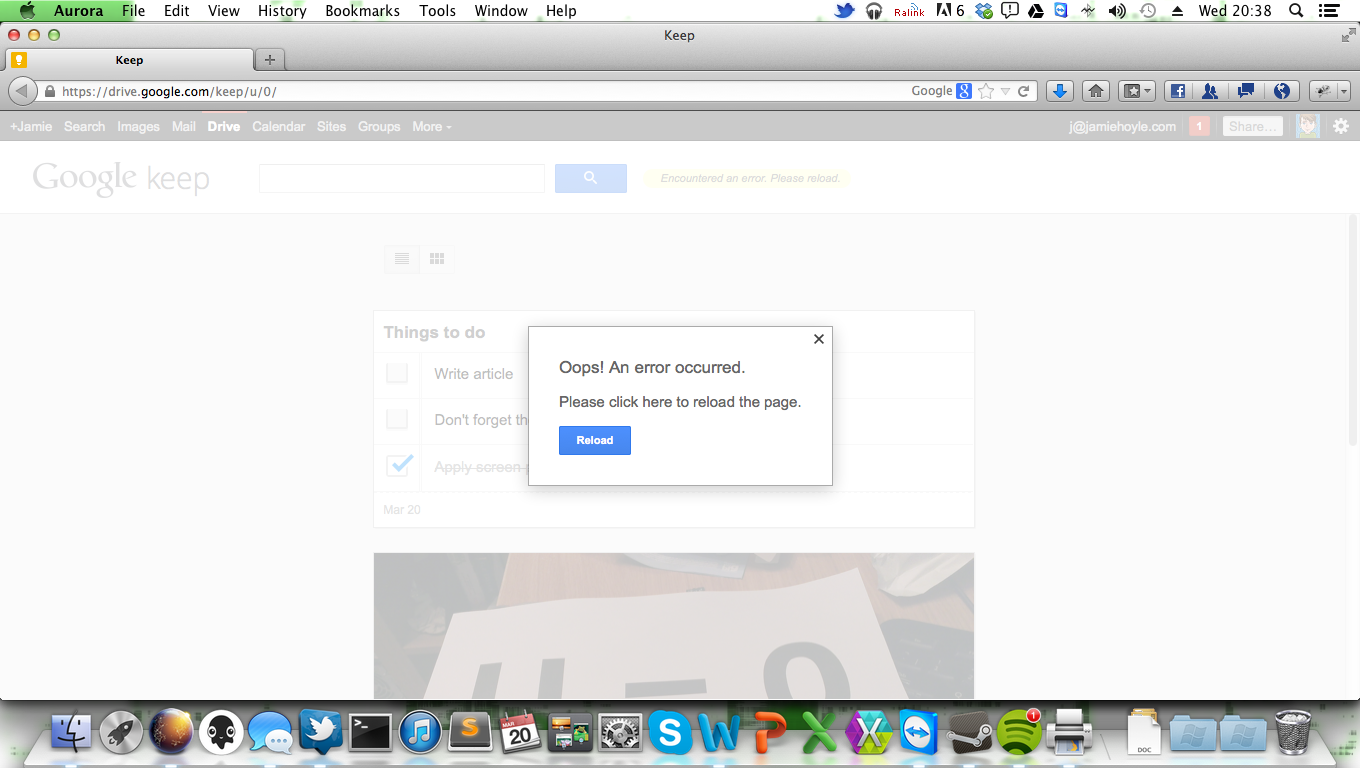
Task: Open the File menu
Action: (133, 11)
